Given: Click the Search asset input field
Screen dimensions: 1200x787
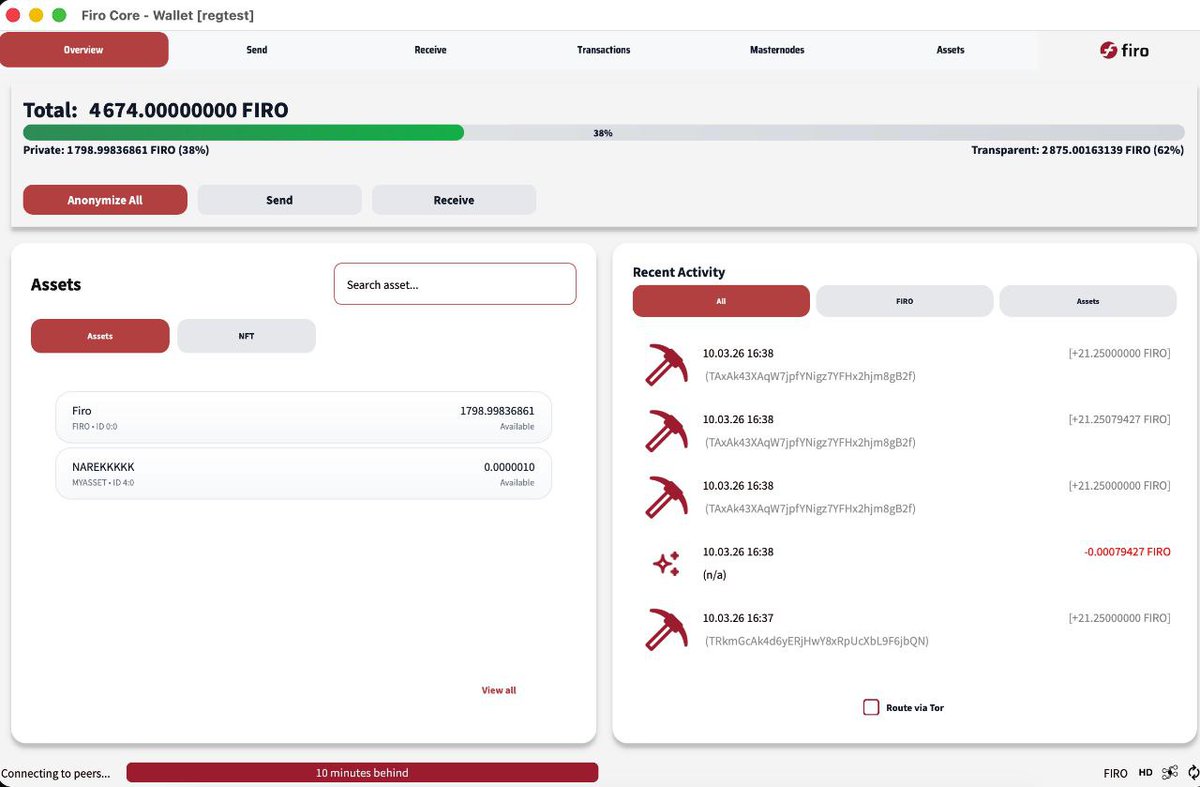Looking at the screenshot, I should point(455,284).
